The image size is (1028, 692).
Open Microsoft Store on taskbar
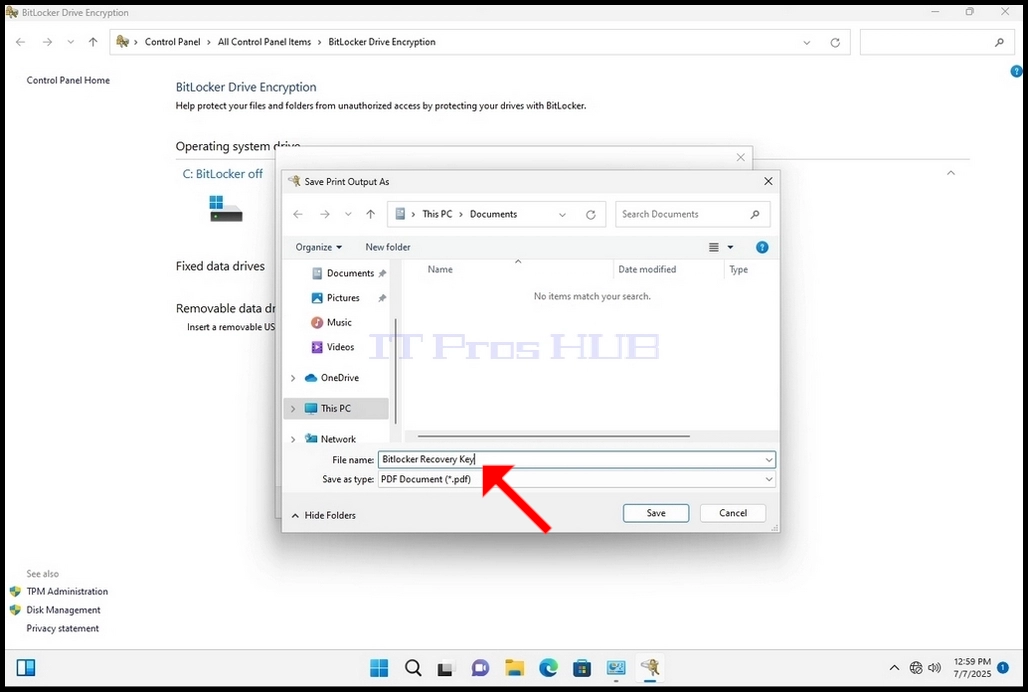(582, 668)
